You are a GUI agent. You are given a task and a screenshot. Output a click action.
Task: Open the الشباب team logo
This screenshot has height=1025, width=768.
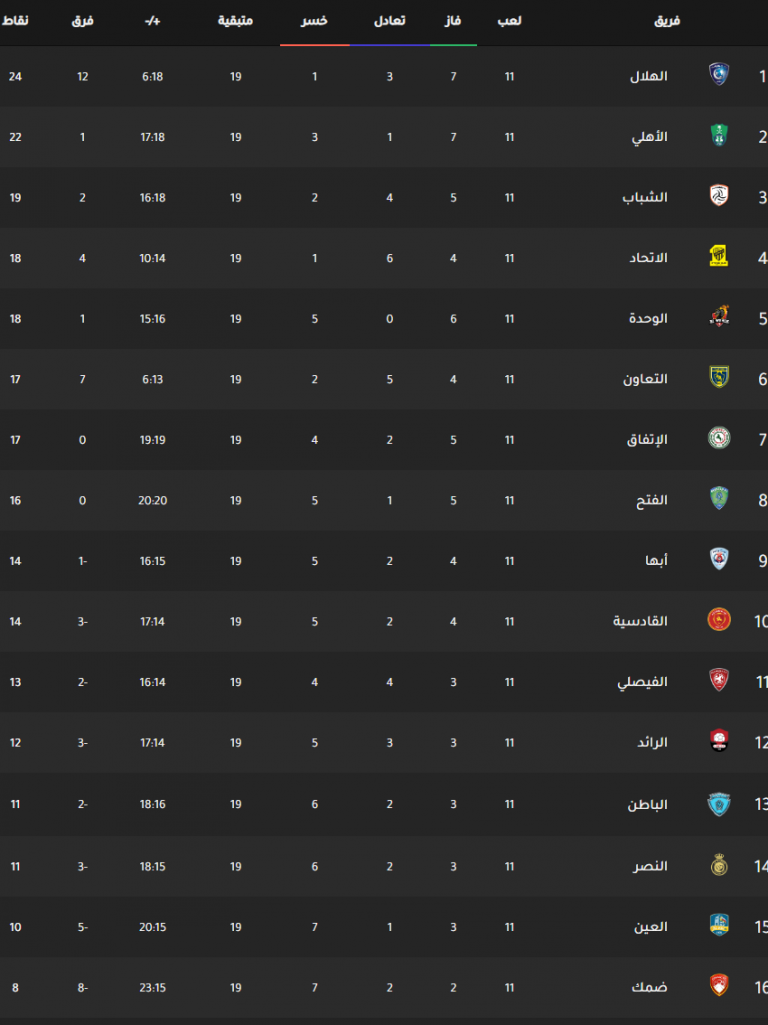click(x=719, y=195)
